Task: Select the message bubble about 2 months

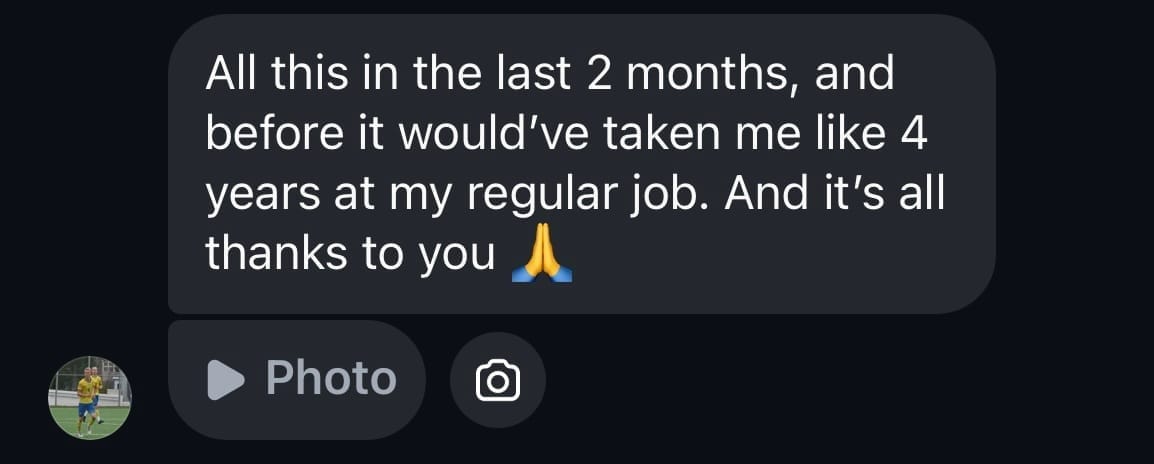Action: click(580, 164)
